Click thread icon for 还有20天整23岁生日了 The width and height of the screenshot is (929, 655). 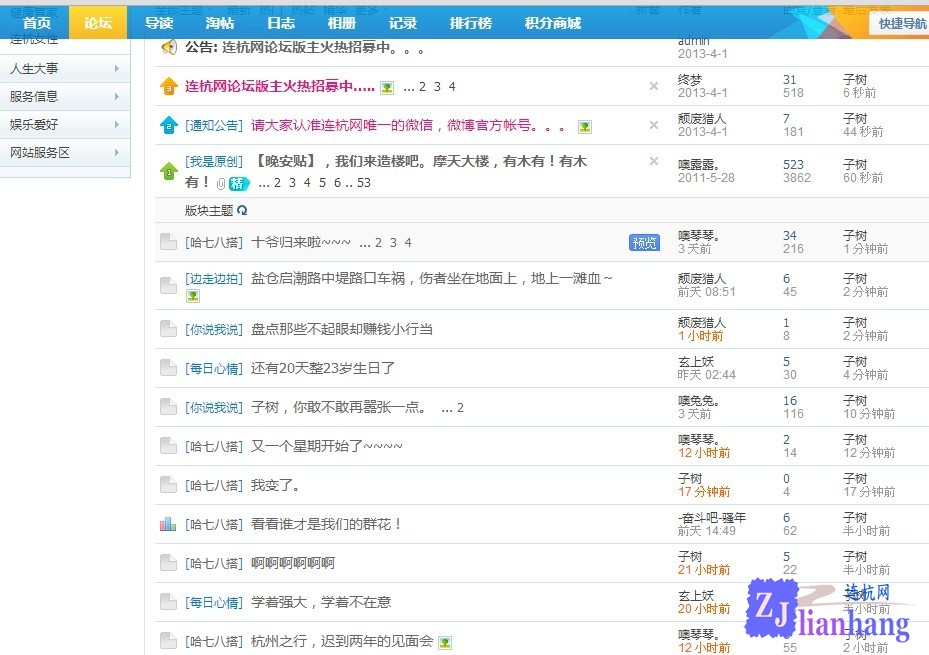[168, 368]
